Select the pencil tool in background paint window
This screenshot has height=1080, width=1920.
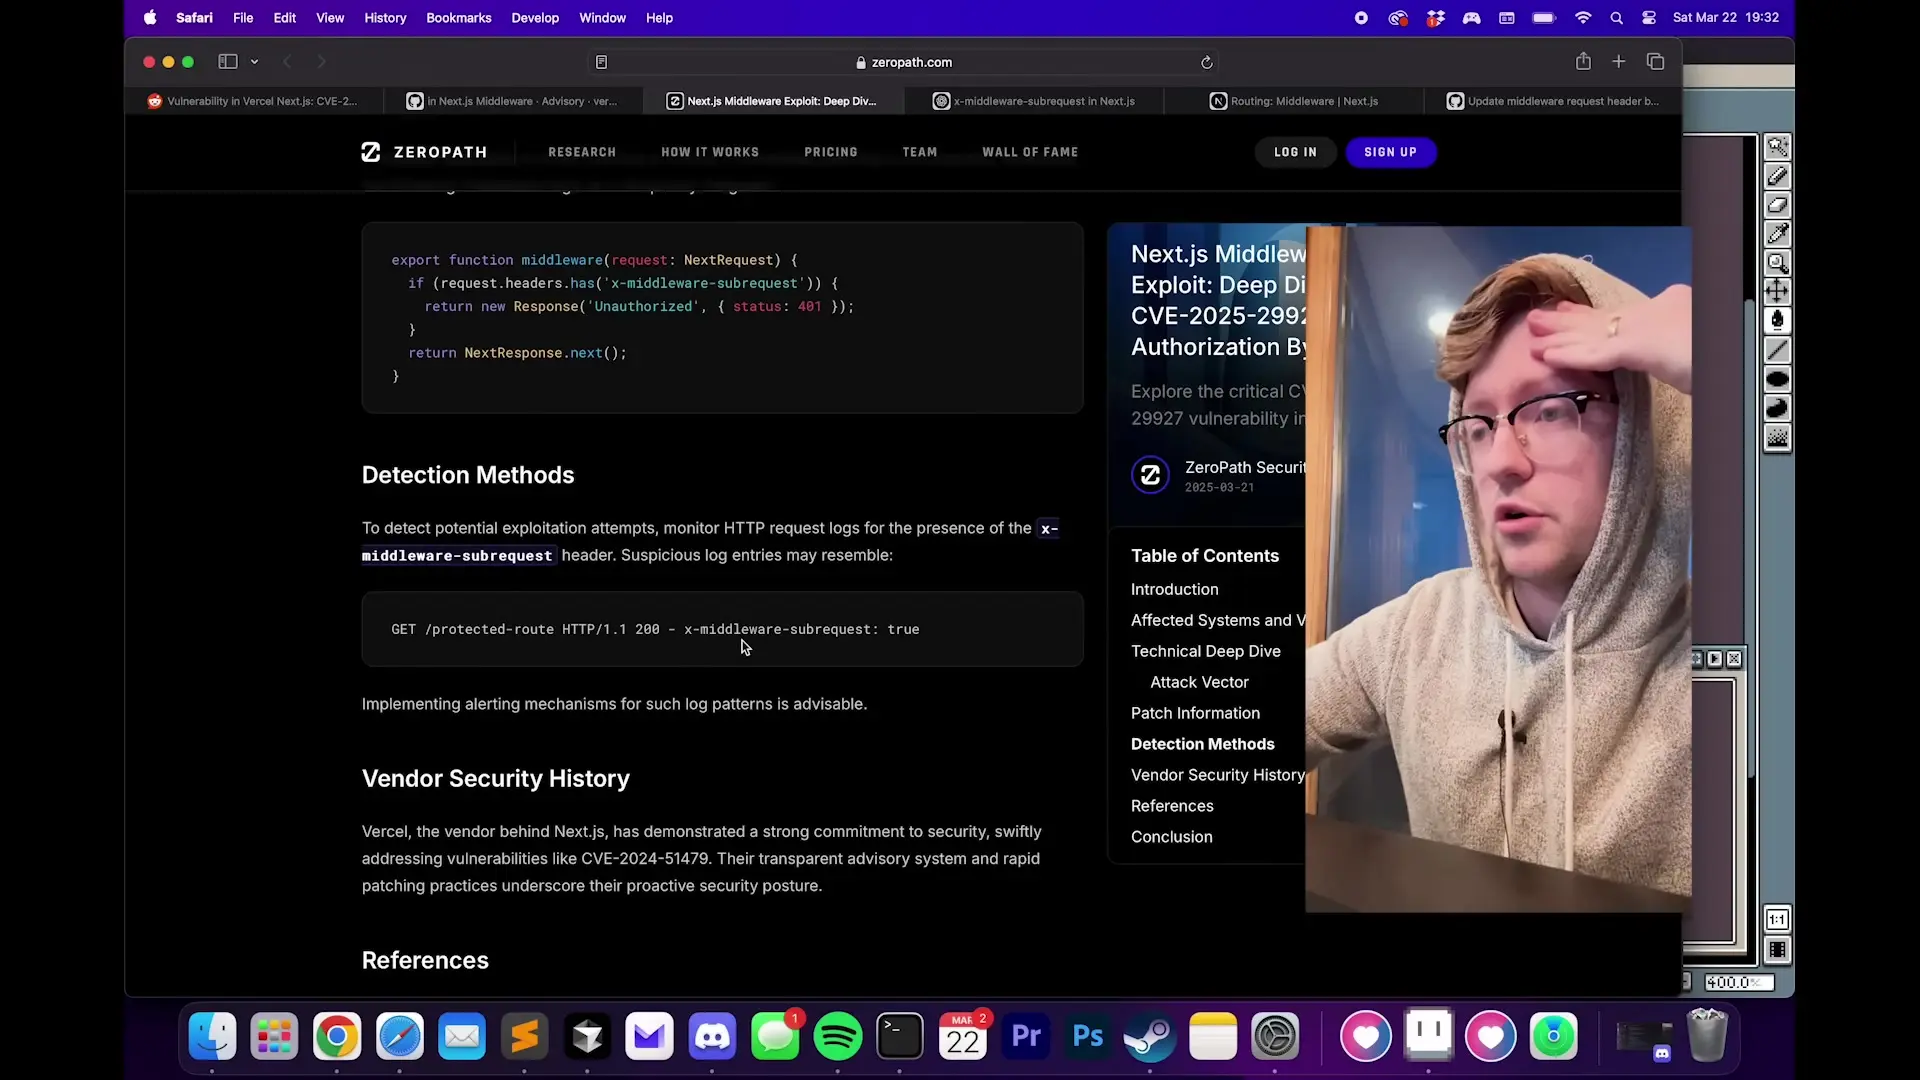pyautogui.click(x=1777, y=176)
